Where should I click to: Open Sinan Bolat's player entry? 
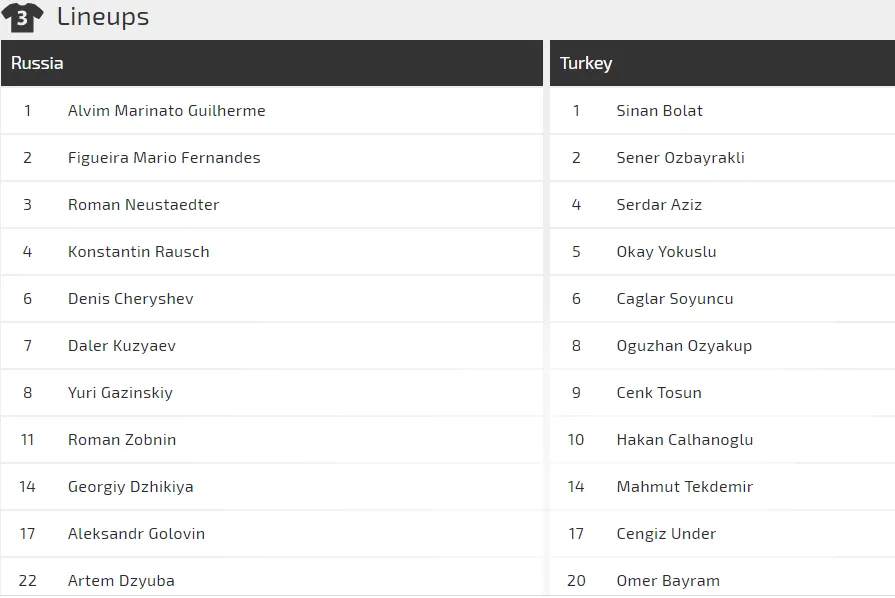click(x=659, y=111)
